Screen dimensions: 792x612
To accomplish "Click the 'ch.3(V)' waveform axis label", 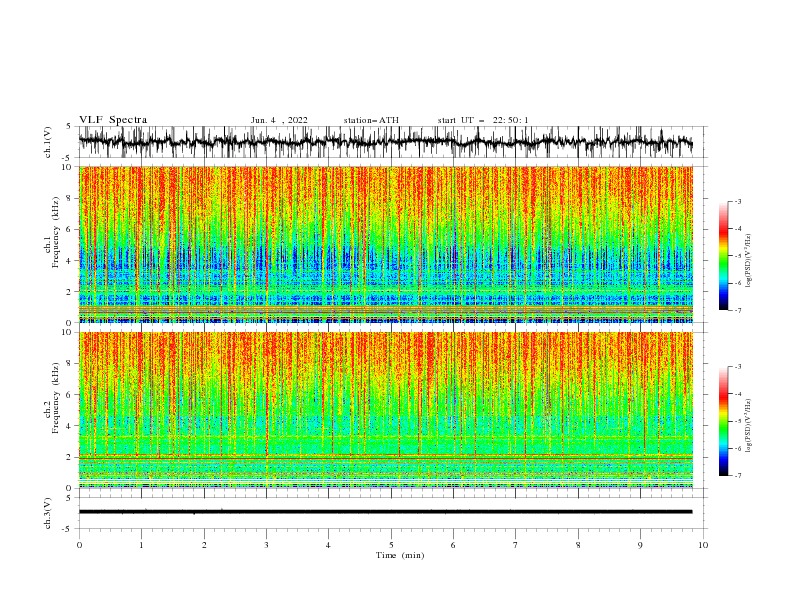I will tap(48, 513).
